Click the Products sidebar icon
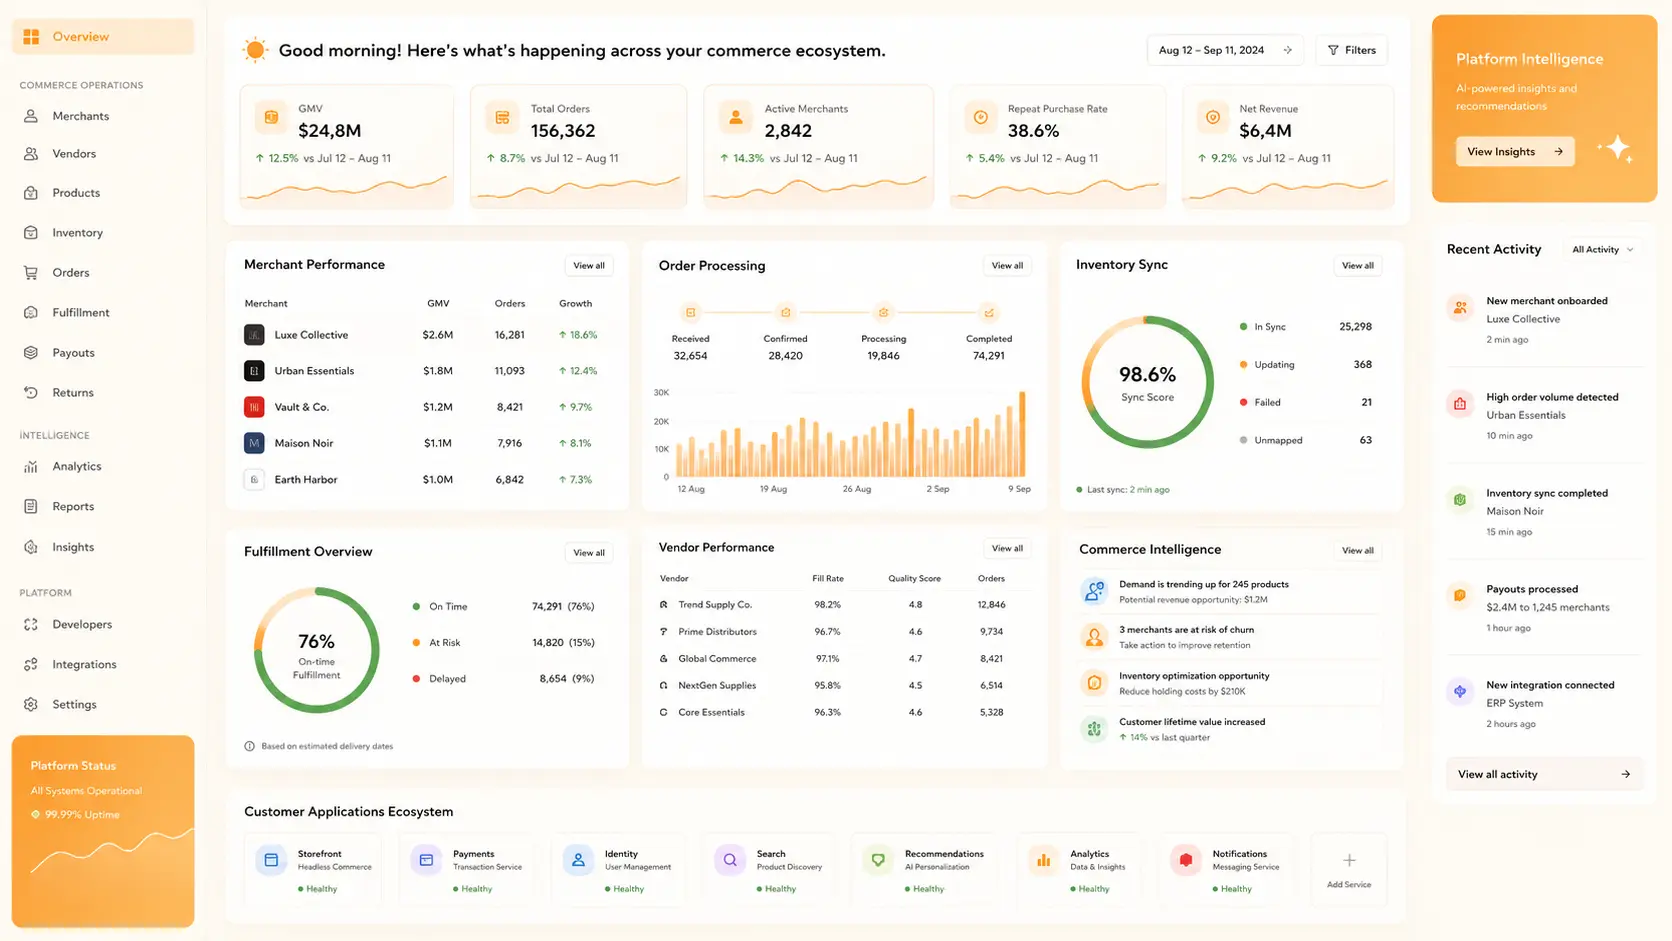The height and width of the screenshot is (941, 1672). coord(31,193)
